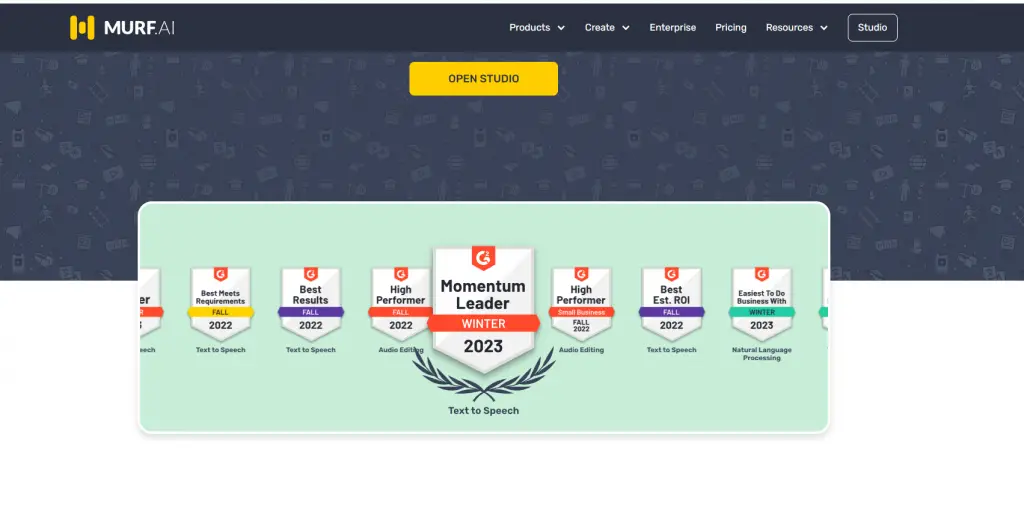Click the Best Est. ROI badge
Screen dimensions: 1024x509
pyautogui.click(x=671, y=304)
